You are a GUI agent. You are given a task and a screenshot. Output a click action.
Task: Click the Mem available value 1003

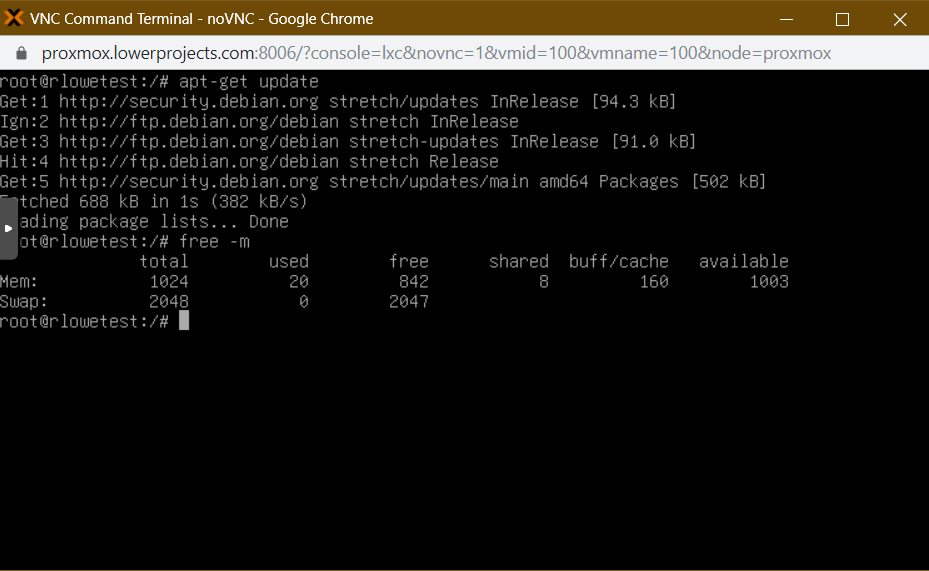click(x=769, y=281)
